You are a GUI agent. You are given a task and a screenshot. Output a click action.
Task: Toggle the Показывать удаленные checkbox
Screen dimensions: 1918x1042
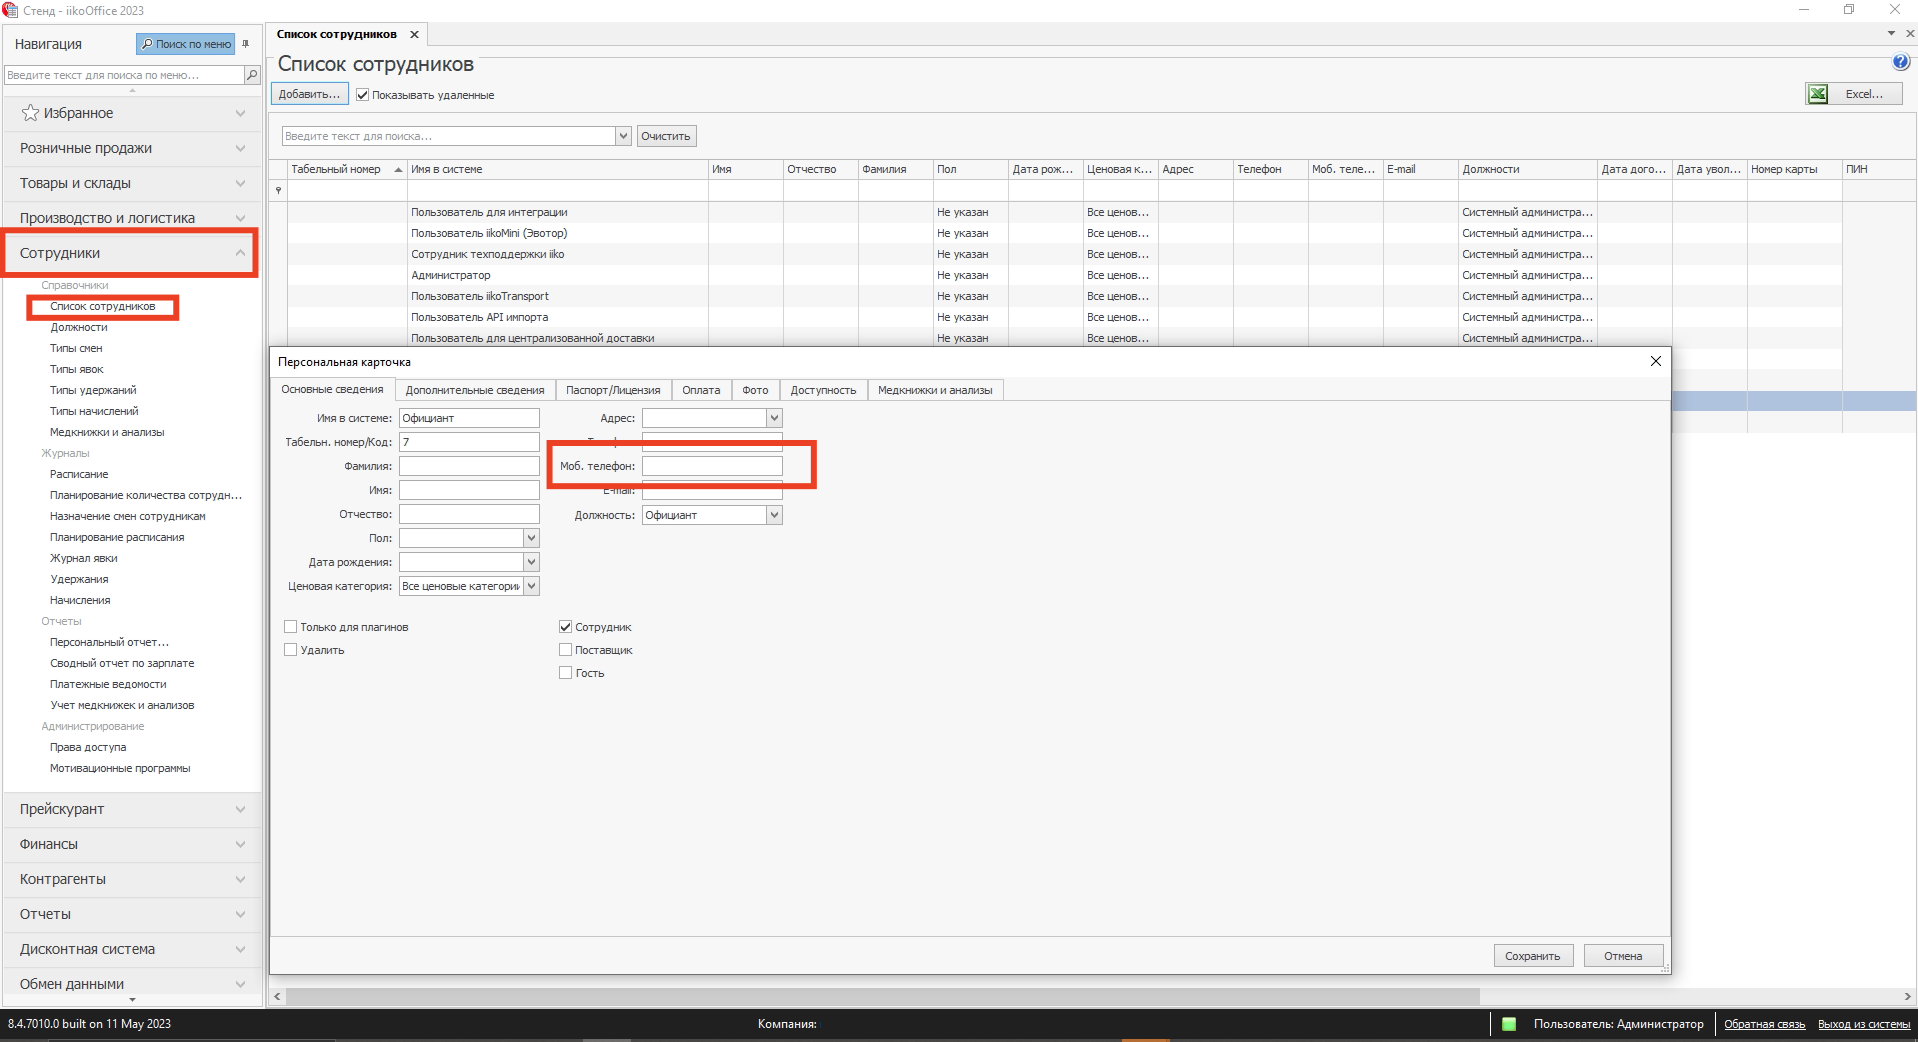coord(363,95)
